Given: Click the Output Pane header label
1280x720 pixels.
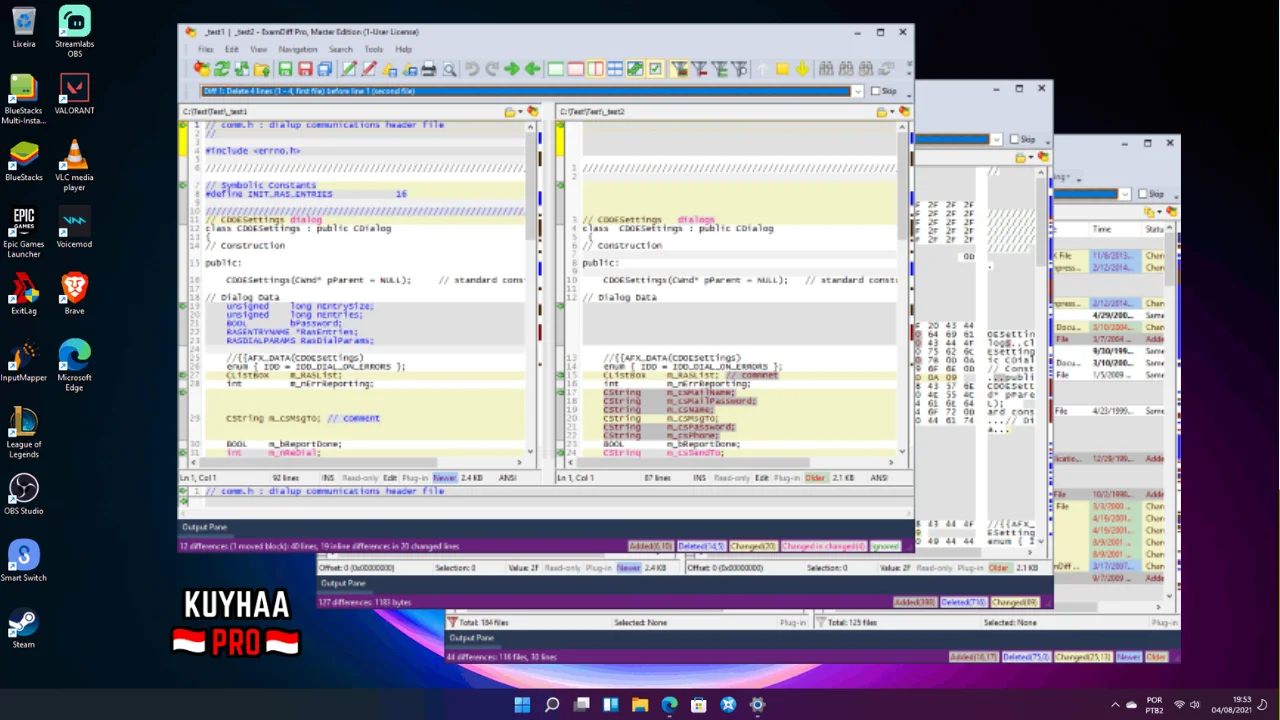Looking at the screenshot, I should click(x=204, y=527).
